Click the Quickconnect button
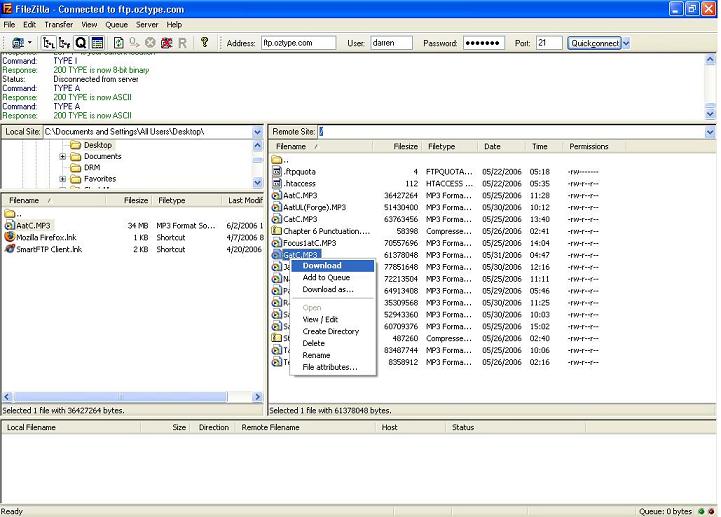Screen dimensions: 721x517 [x=594, y=43]
